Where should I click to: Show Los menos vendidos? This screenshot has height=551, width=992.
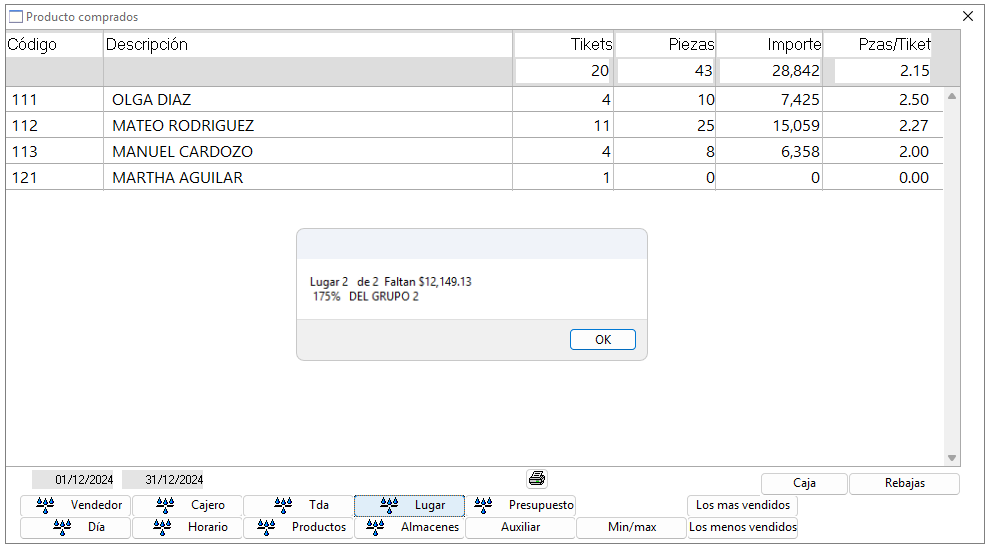[x=742, y=528]
